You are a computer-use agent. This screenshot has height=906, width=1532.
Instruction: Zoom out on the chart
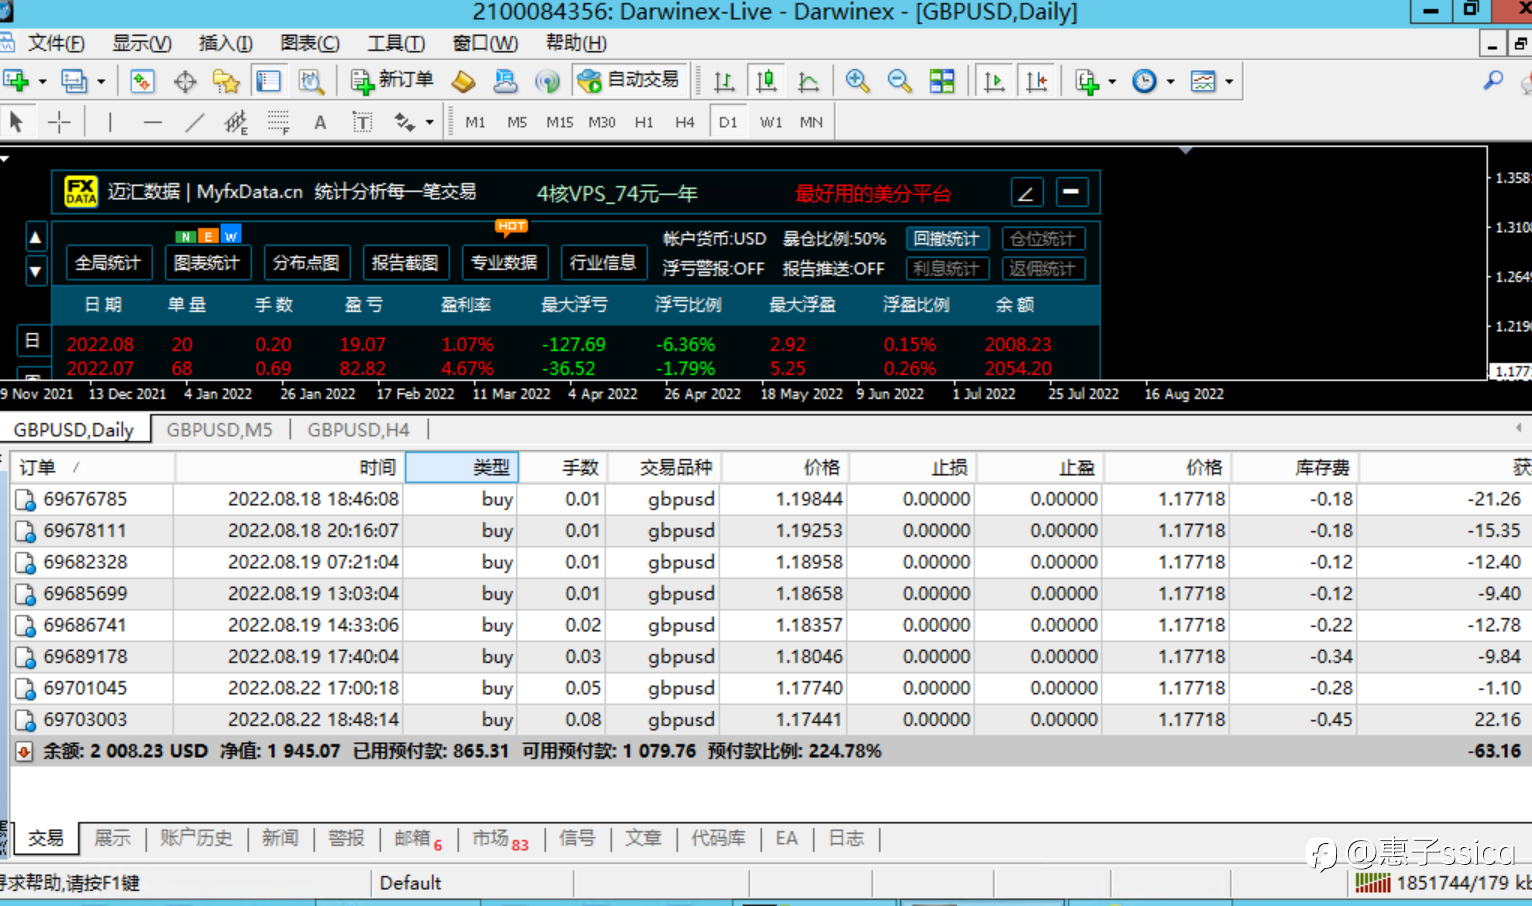tap(899, 81)
